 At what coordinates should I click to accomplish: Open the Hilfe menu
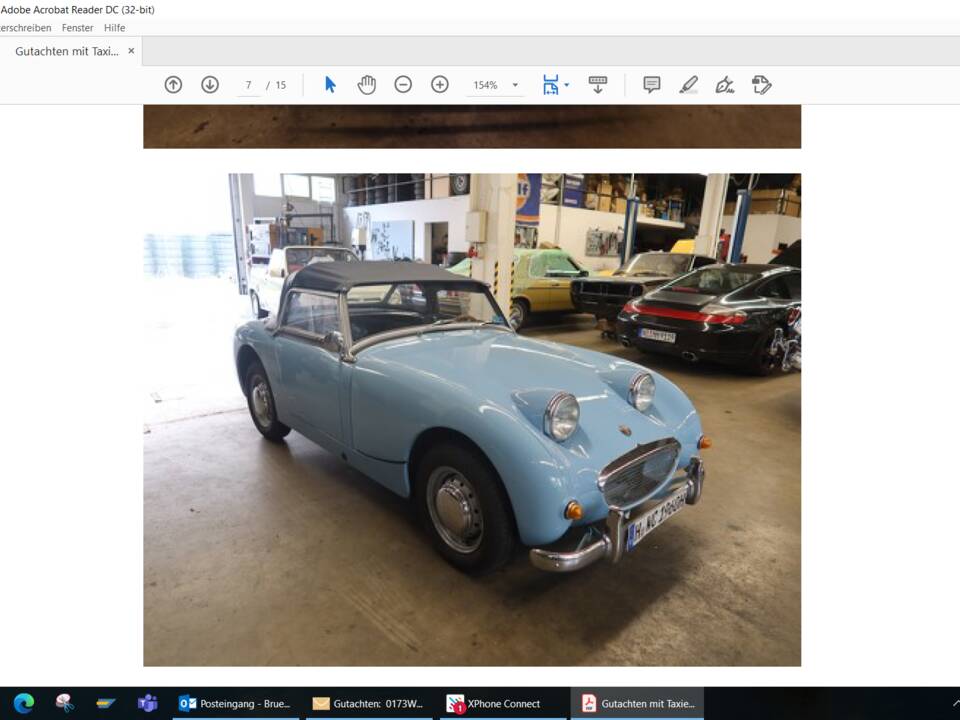114,28
